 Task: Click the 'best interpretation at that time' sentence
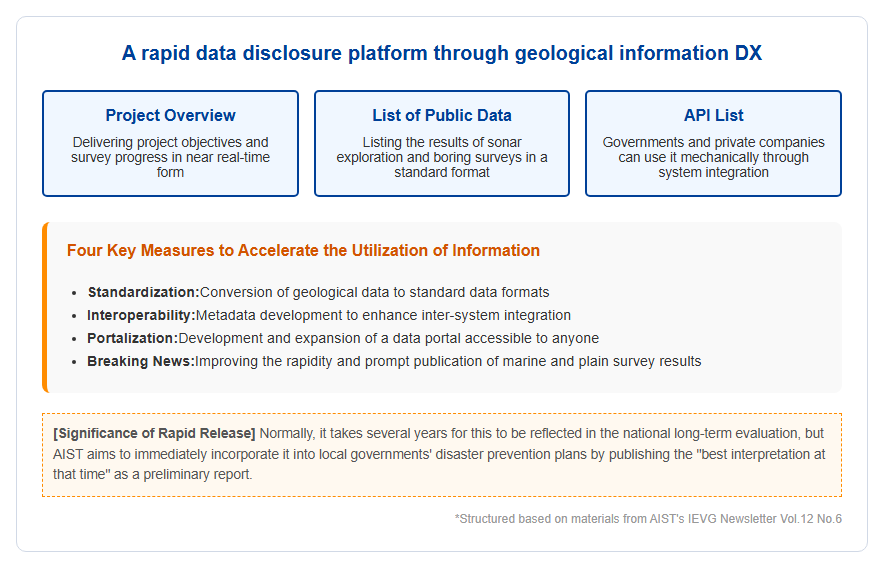coord(439,454)
